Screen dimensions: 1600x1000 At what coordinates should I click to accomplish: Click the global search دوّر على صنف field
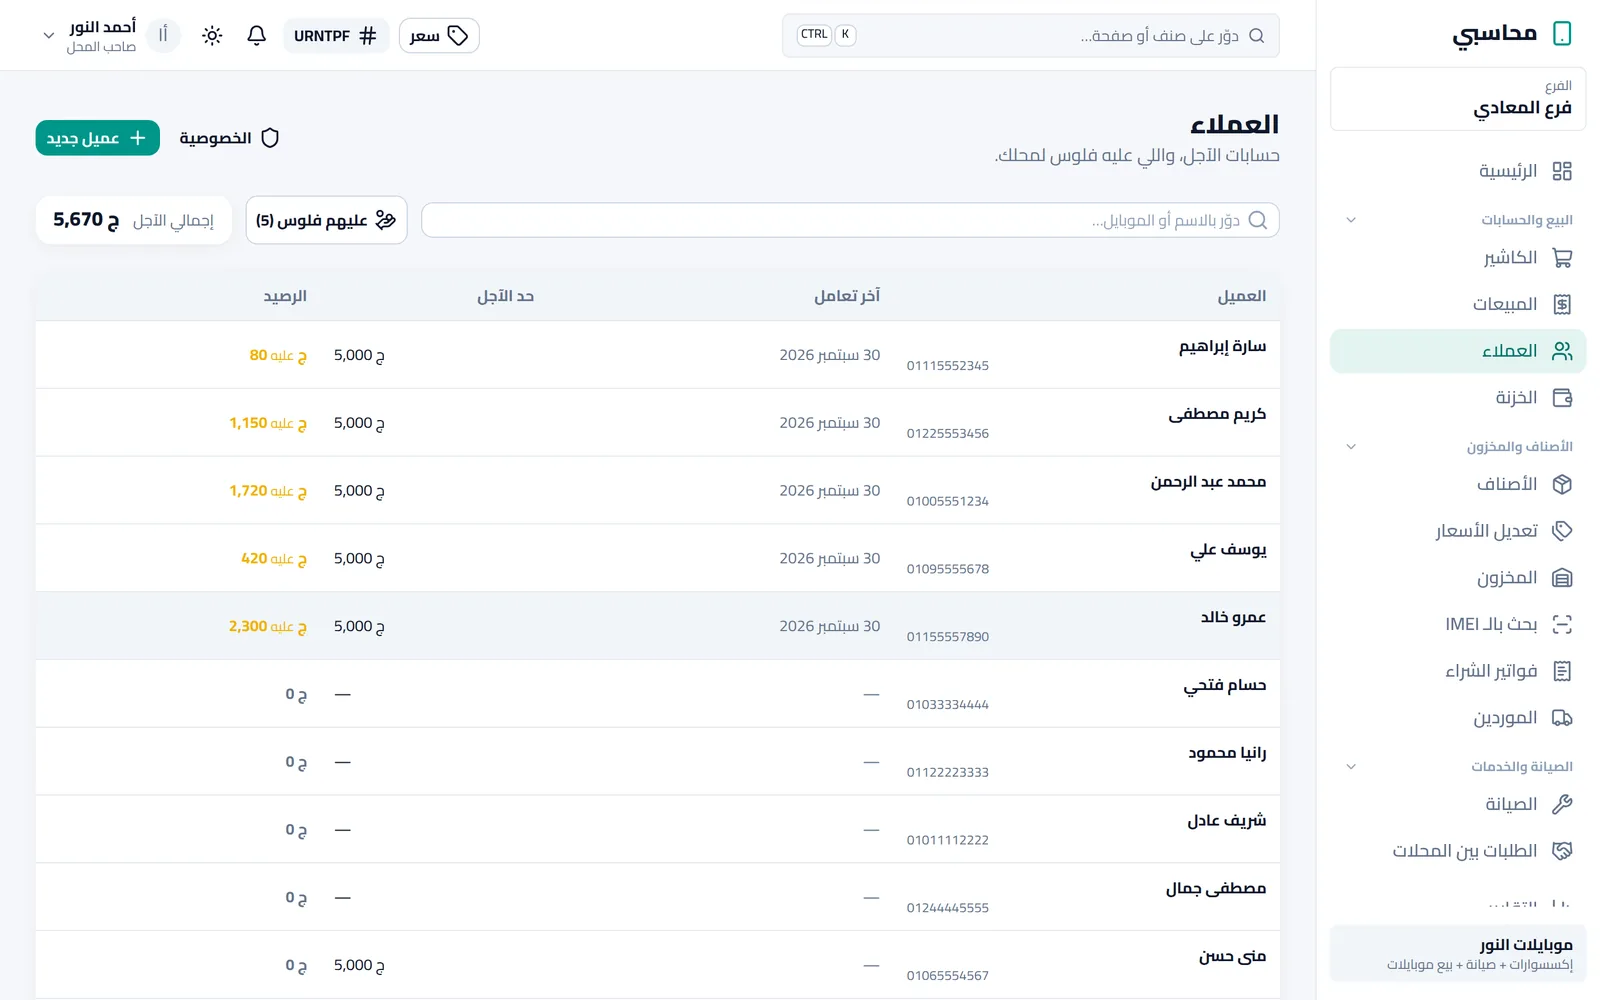coord(1031,36)
